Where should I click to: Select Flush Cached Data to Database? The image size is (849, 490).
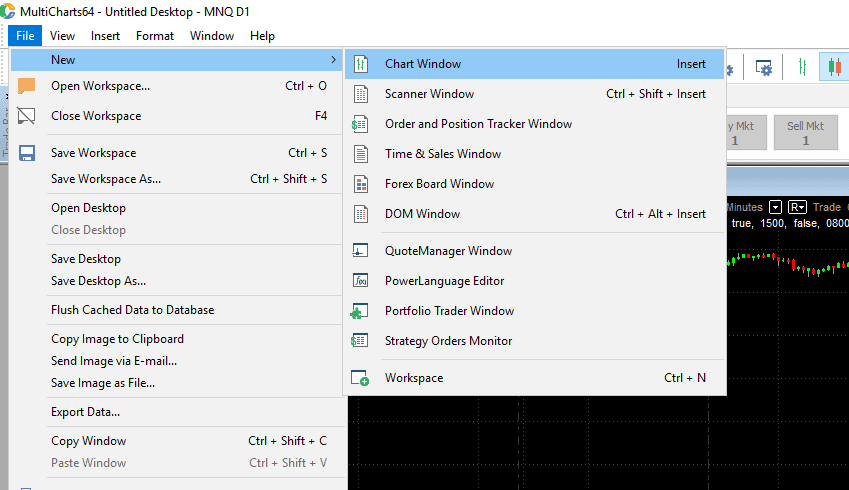pyautogui.click(x=177, y=310)
